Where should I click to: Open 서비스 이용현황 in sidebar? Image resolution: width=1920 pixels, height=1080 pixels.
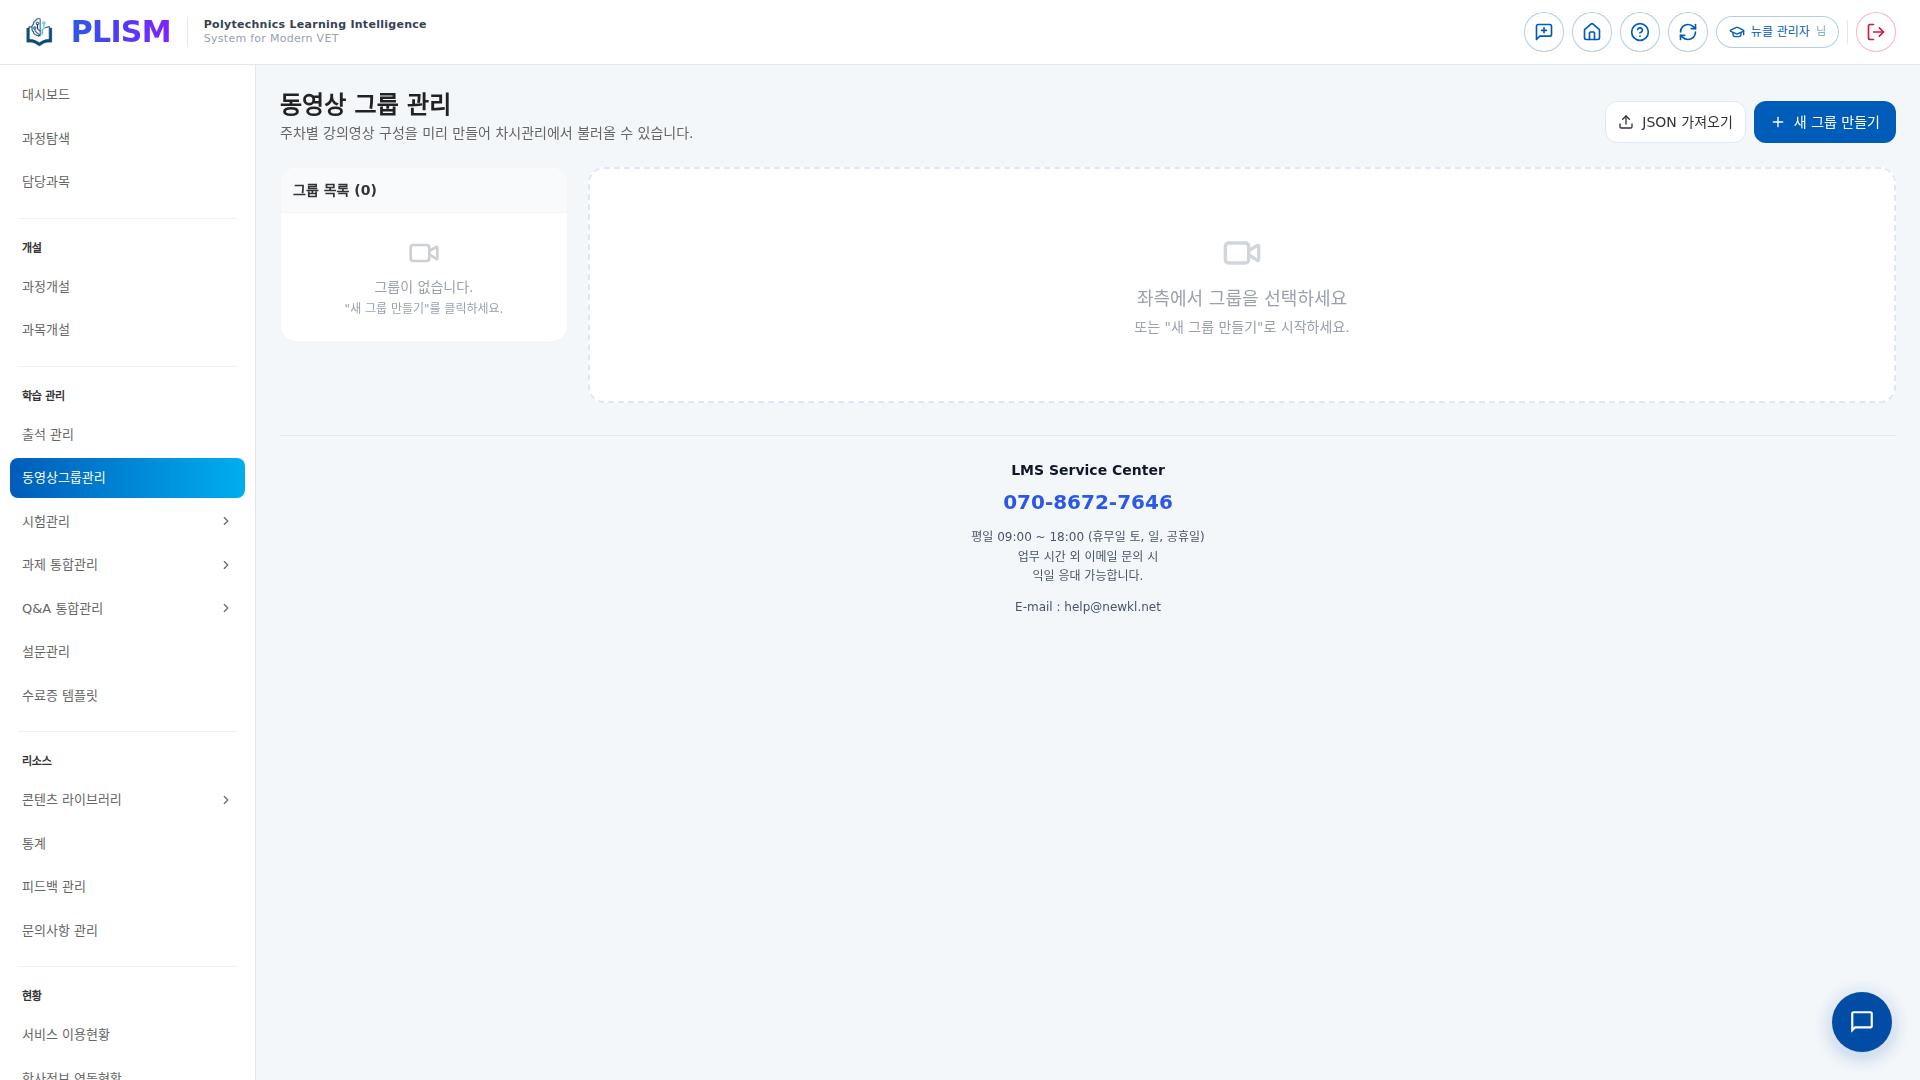tap(66, 1034)
